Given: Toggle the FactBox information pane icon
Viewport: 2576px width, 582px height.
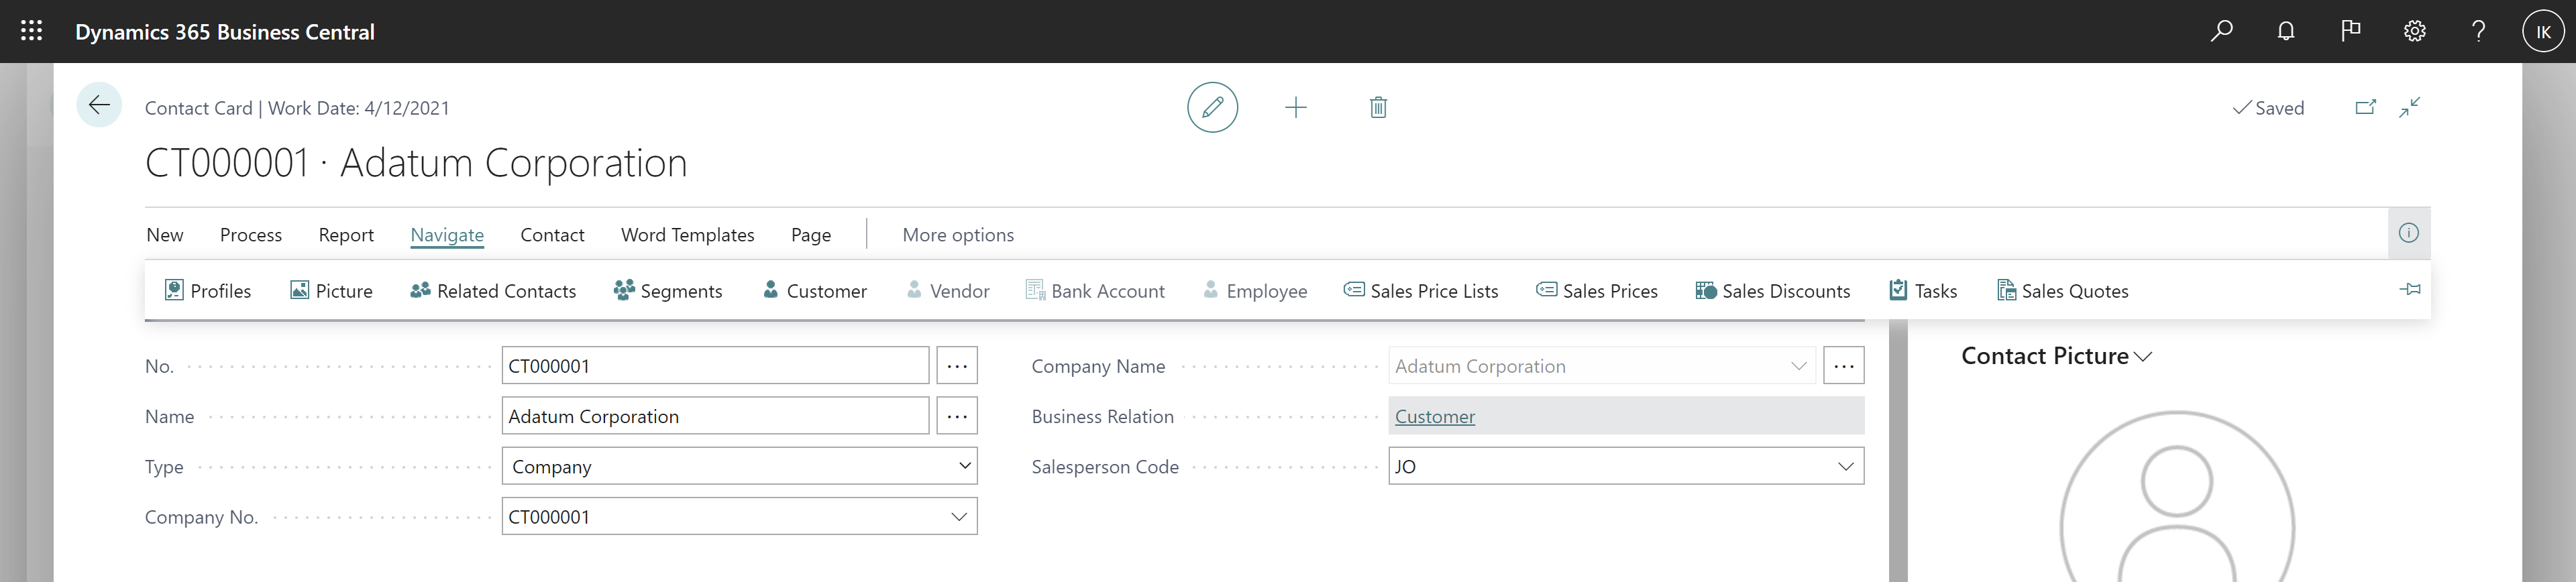Looking at the screenshot, I should point(2409,233).
